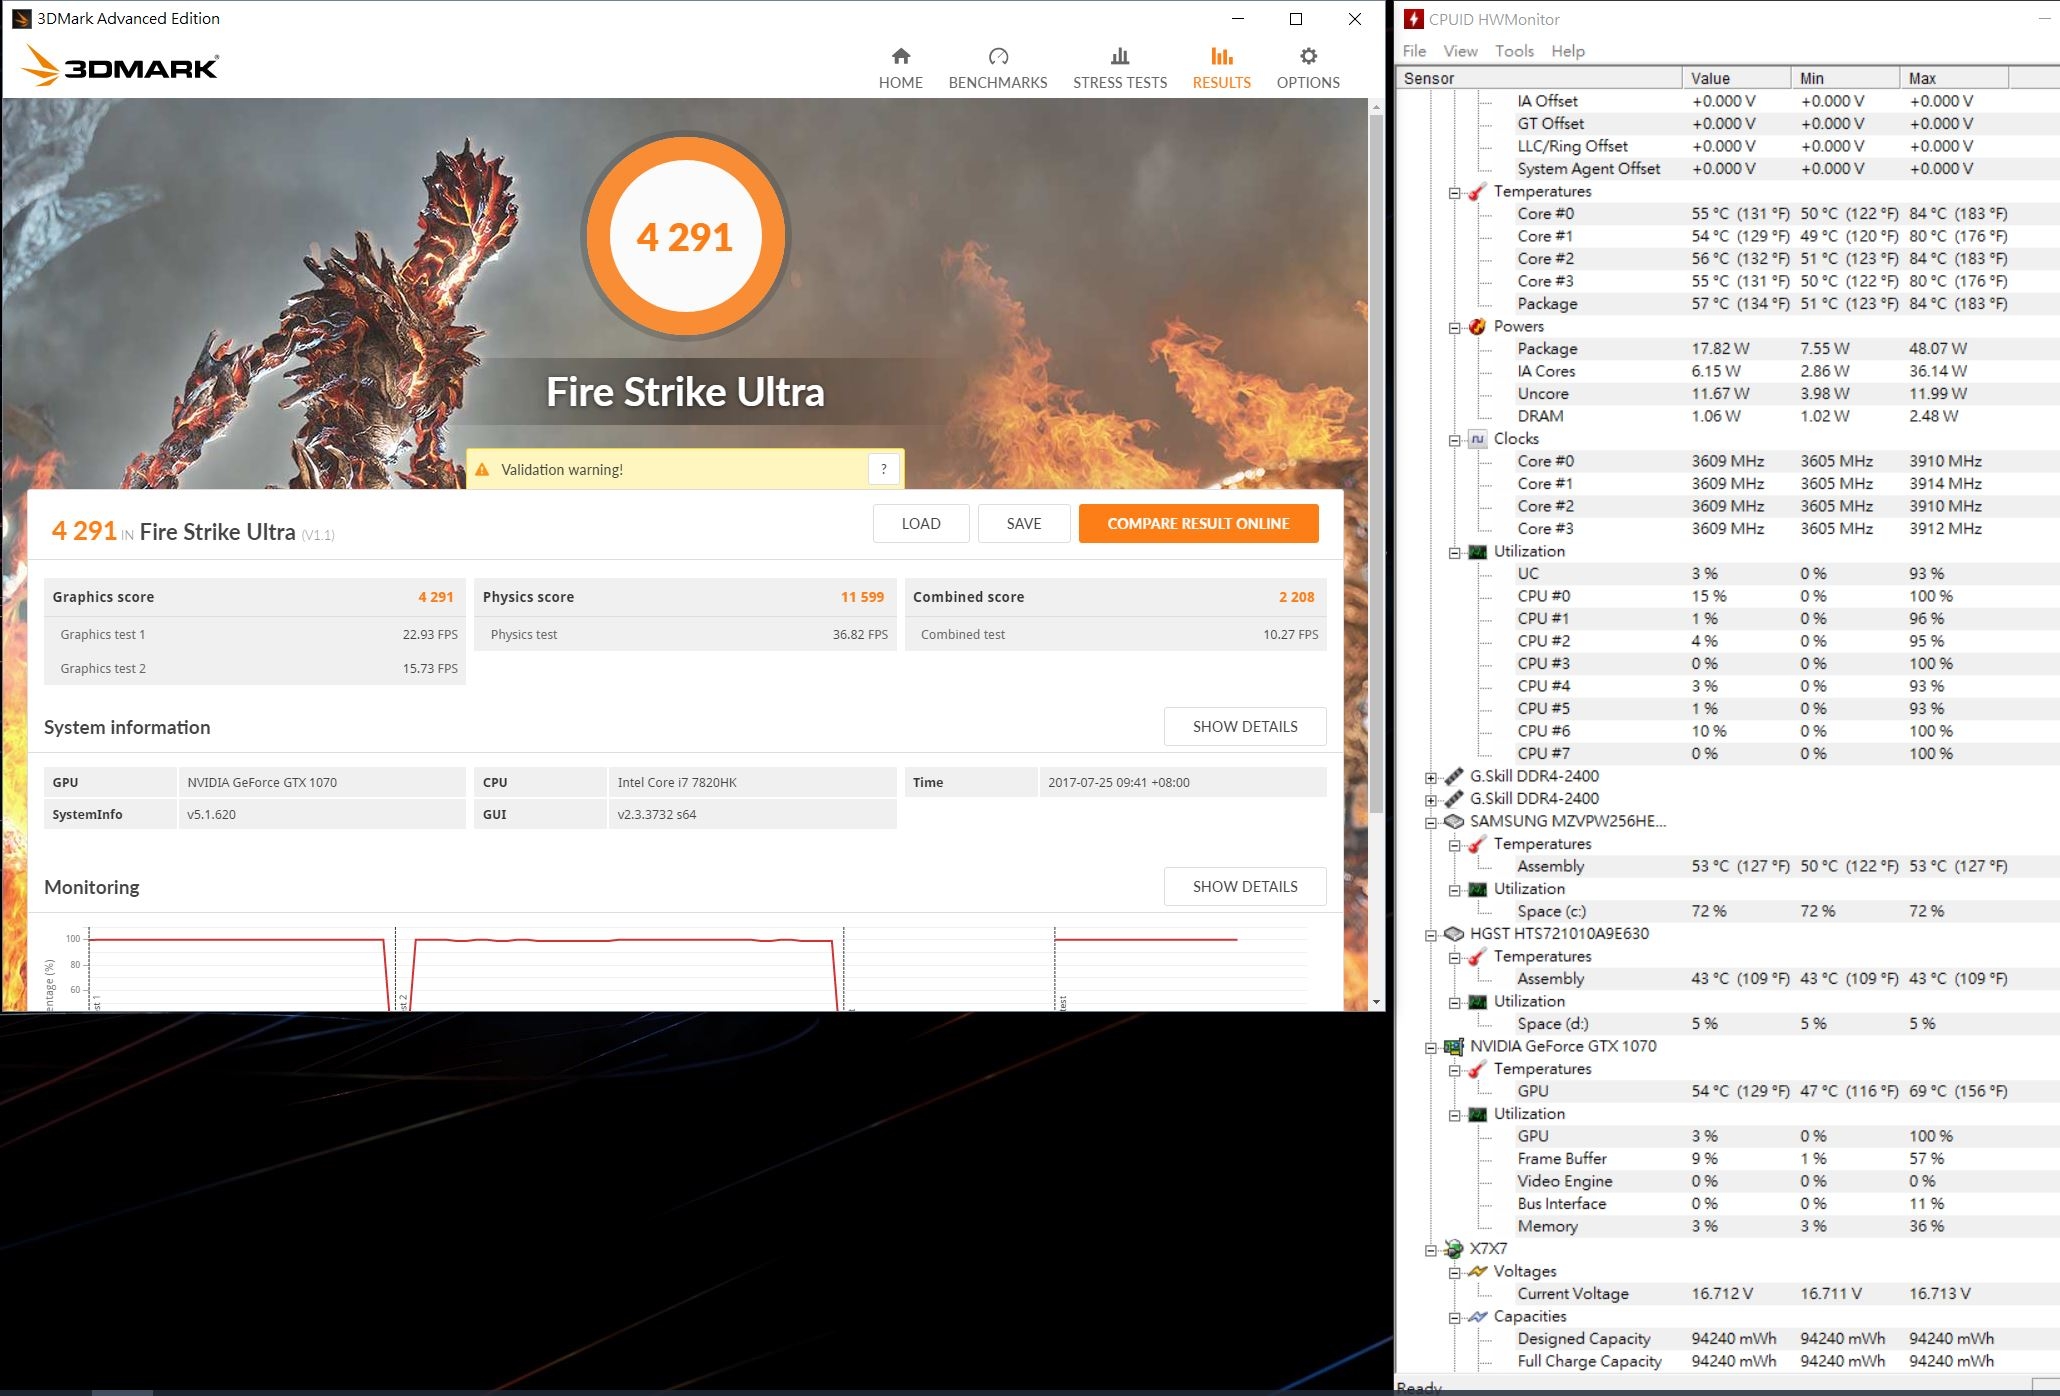Click COMPARE RESULT ONLINE
This screenshot has height=1396, width=2060.
pyautogui.click(x=1198, y=523)
